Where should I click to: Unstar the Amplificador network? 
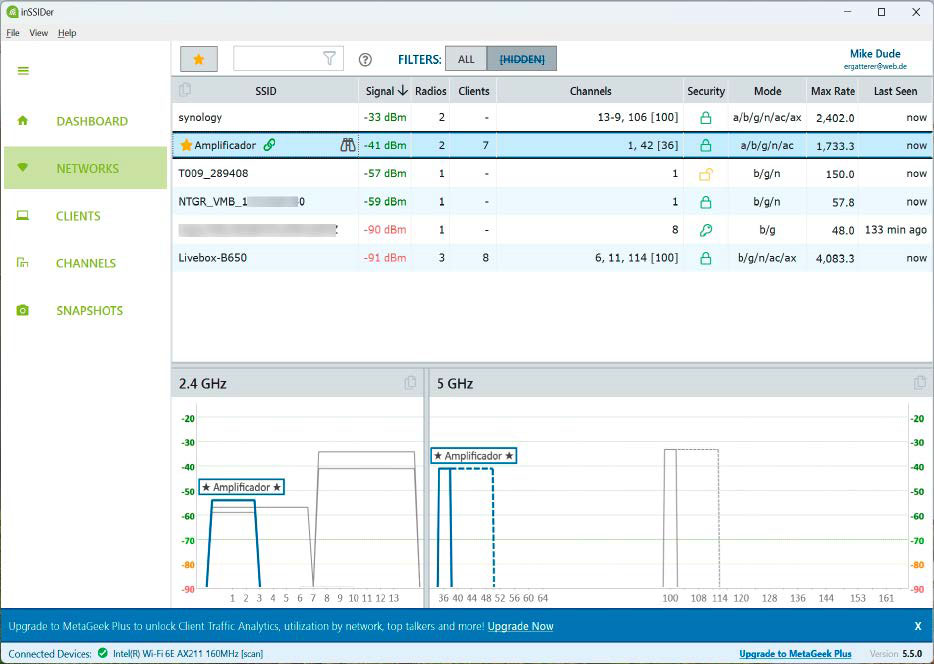(x=186, y=145)
